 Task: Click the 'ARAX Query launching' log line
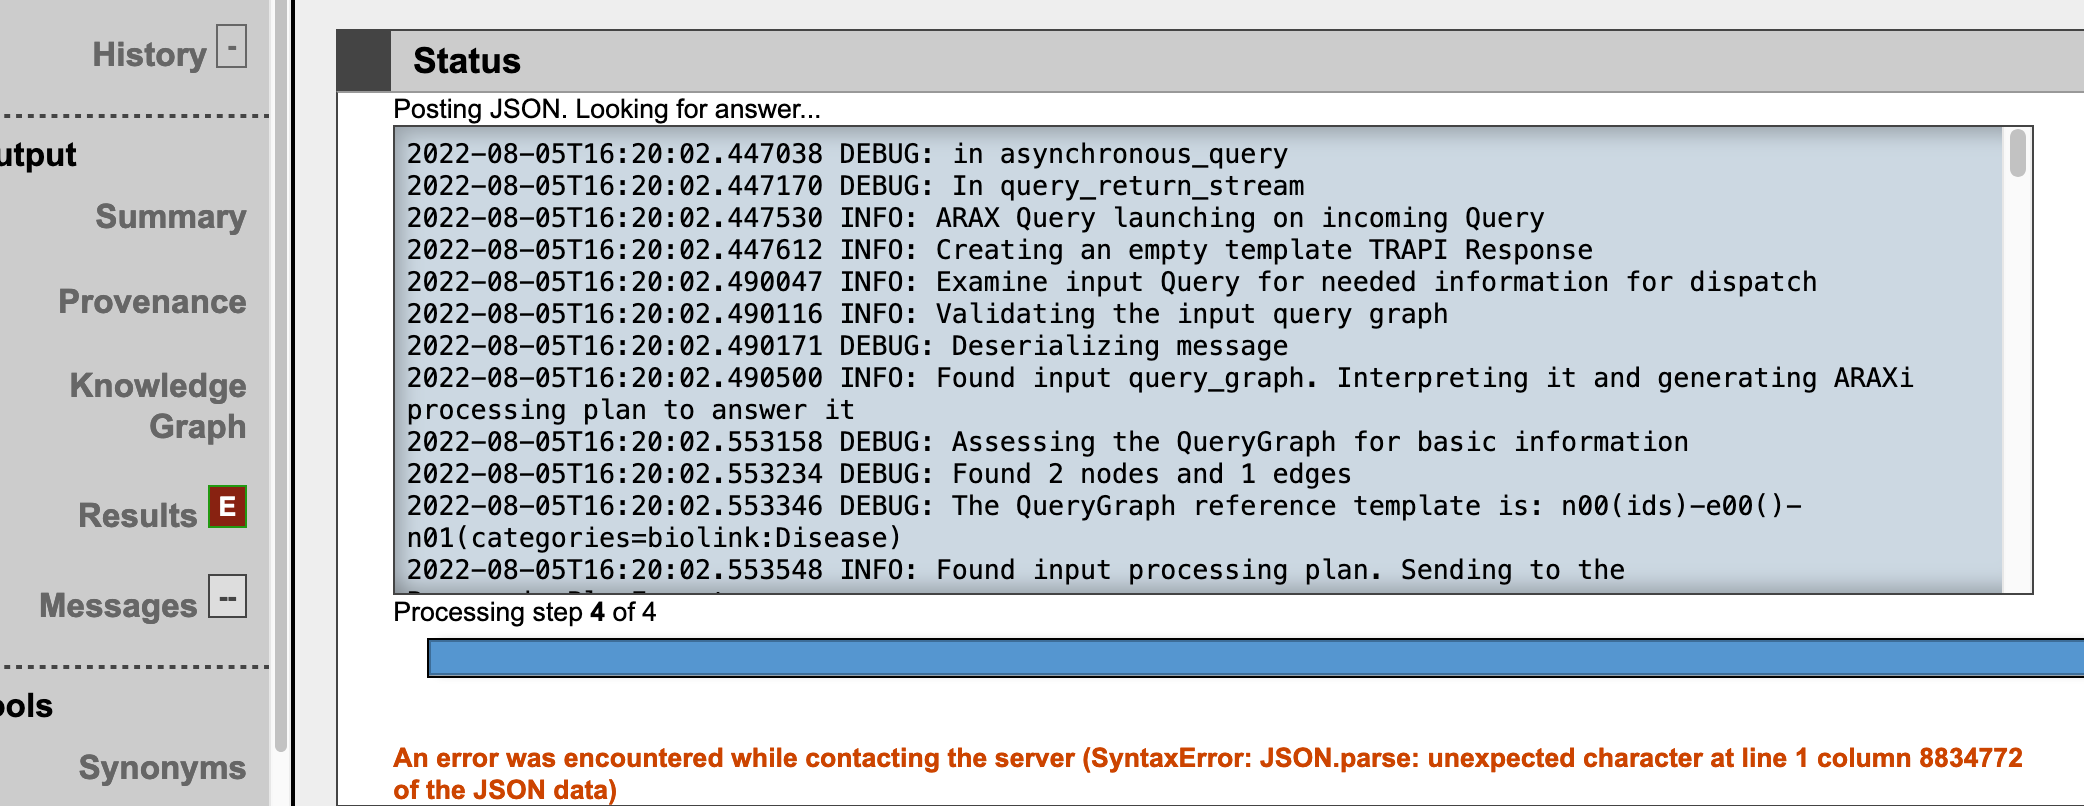pyautogui.click(x=975, y=218)
